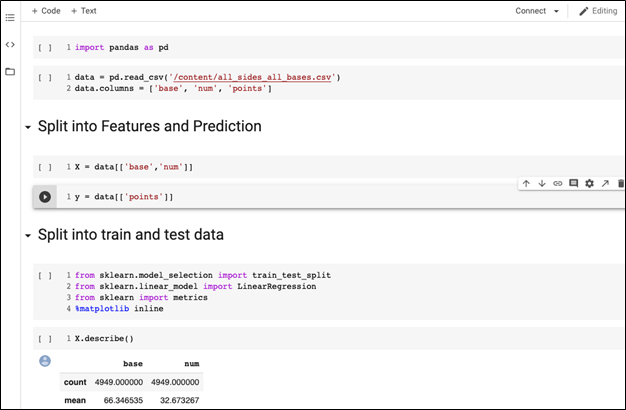Add a comment to the cell
The width and height of the screenshot is (626, 410).
(x=573, y=183)
